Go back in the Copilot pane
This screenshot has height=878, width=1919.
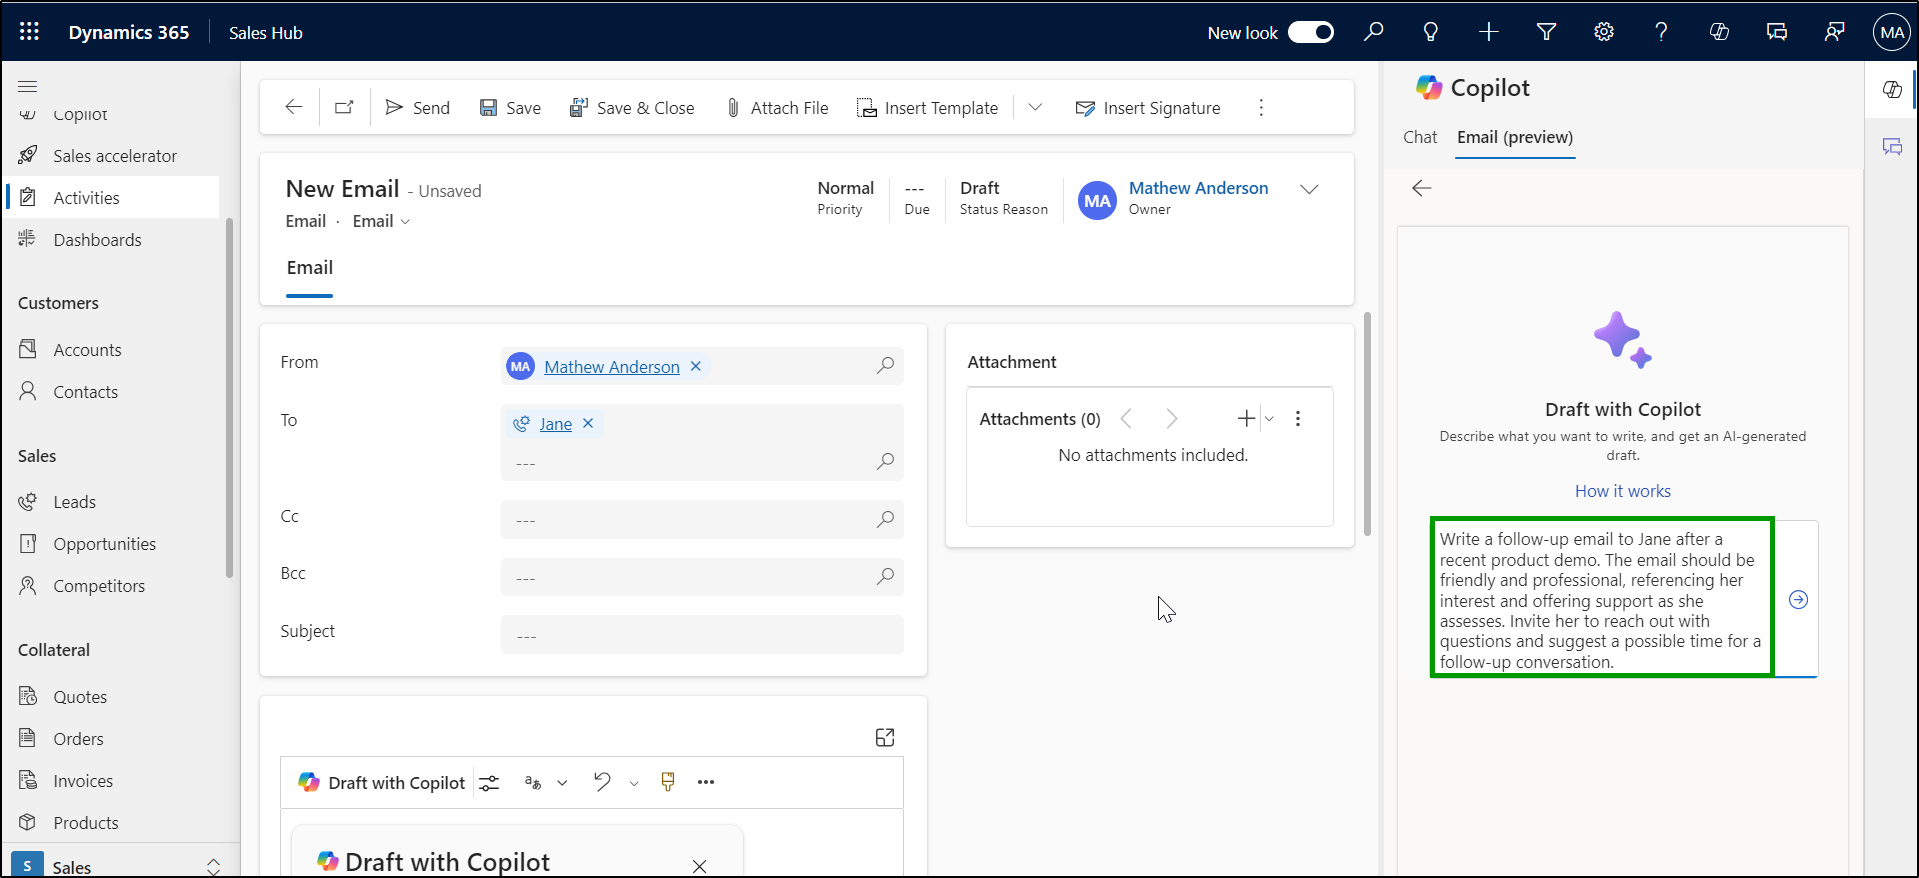[x=1422, y=188]
